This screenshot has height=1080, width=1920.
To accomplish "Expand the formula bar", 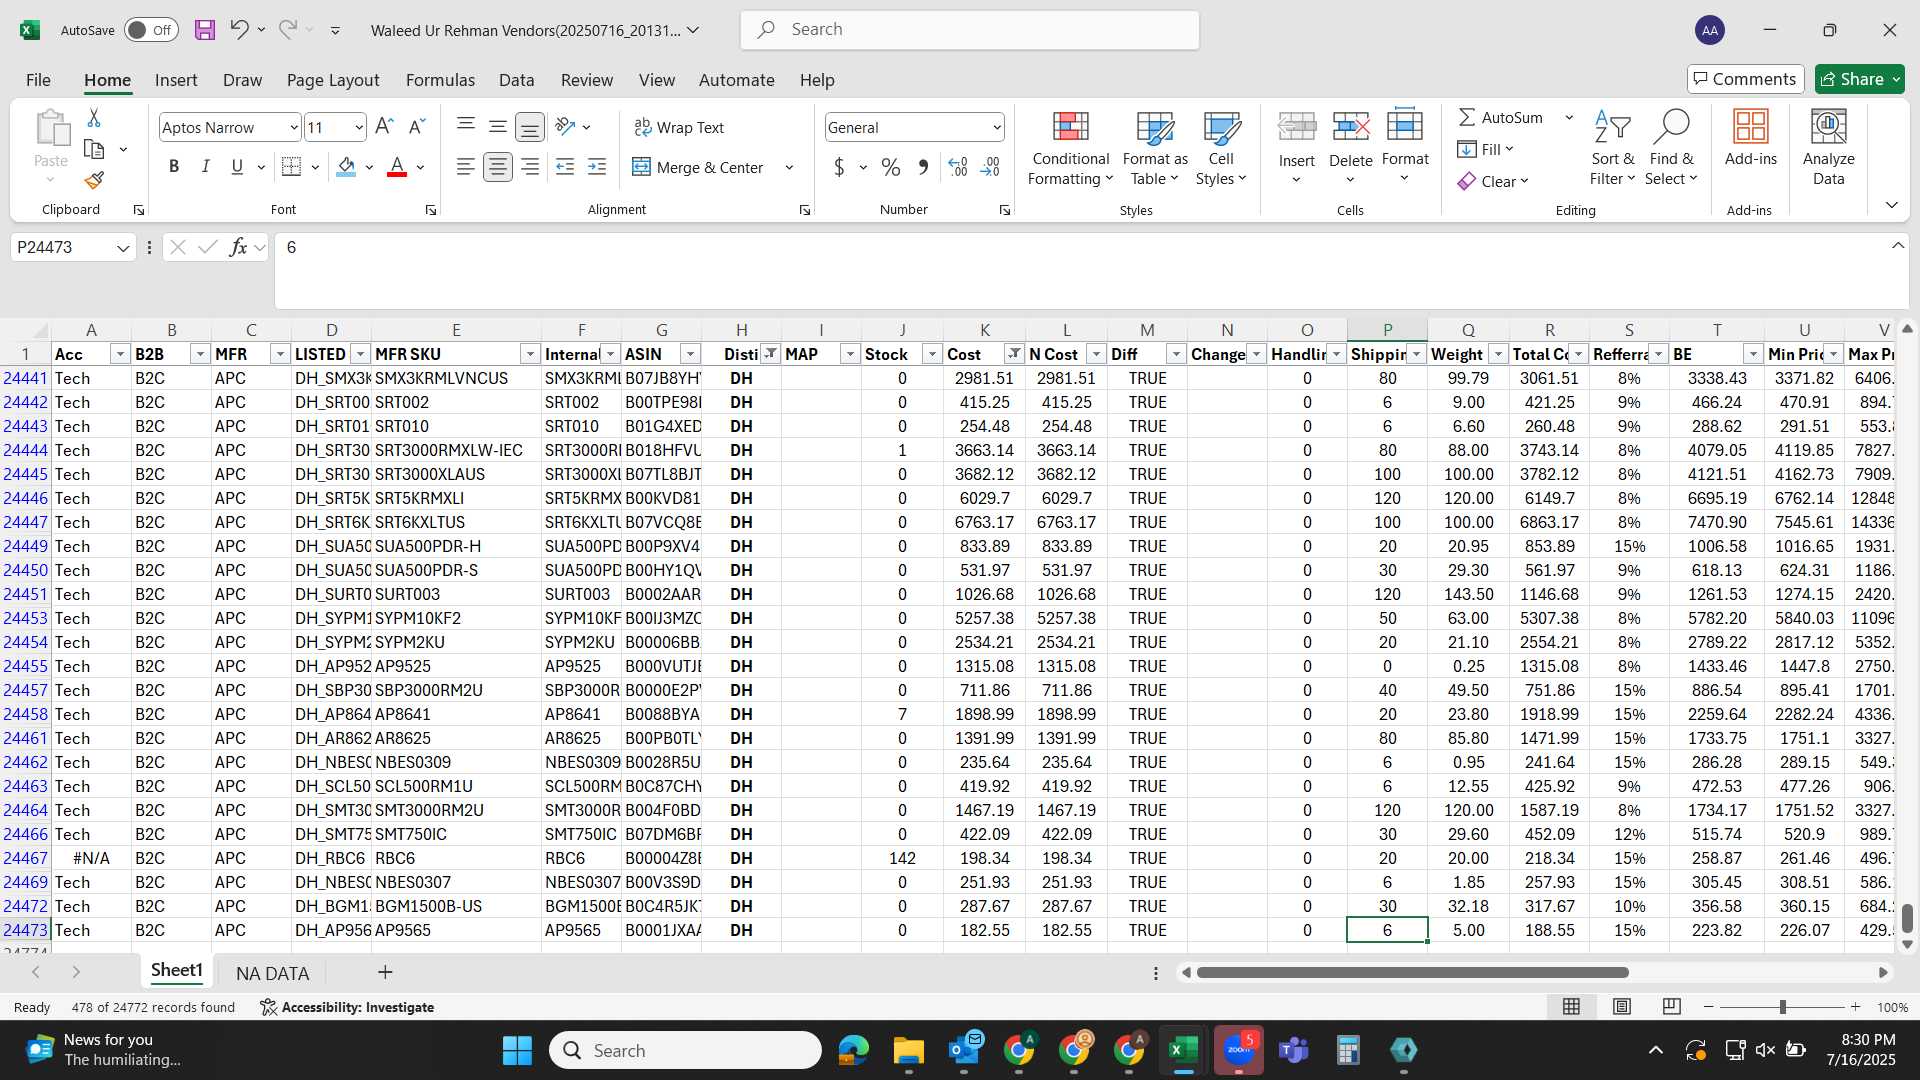I will click(1897, 246).
